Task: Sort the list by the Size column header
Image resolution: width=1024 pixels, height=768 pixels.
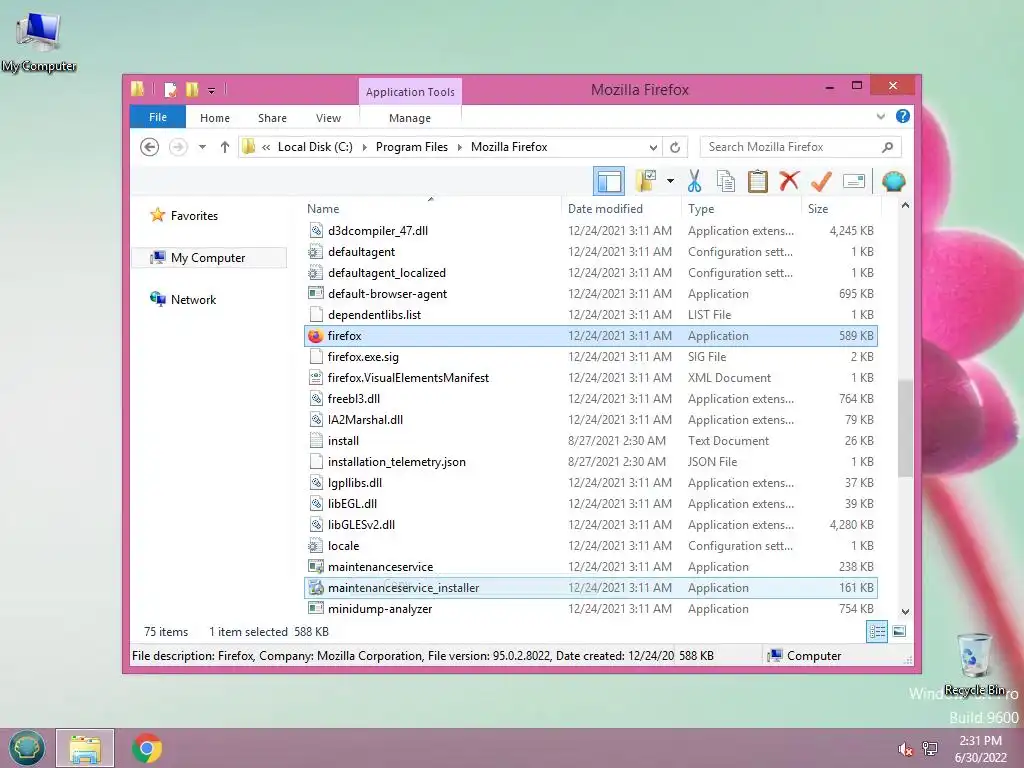Action: (841, 208)
